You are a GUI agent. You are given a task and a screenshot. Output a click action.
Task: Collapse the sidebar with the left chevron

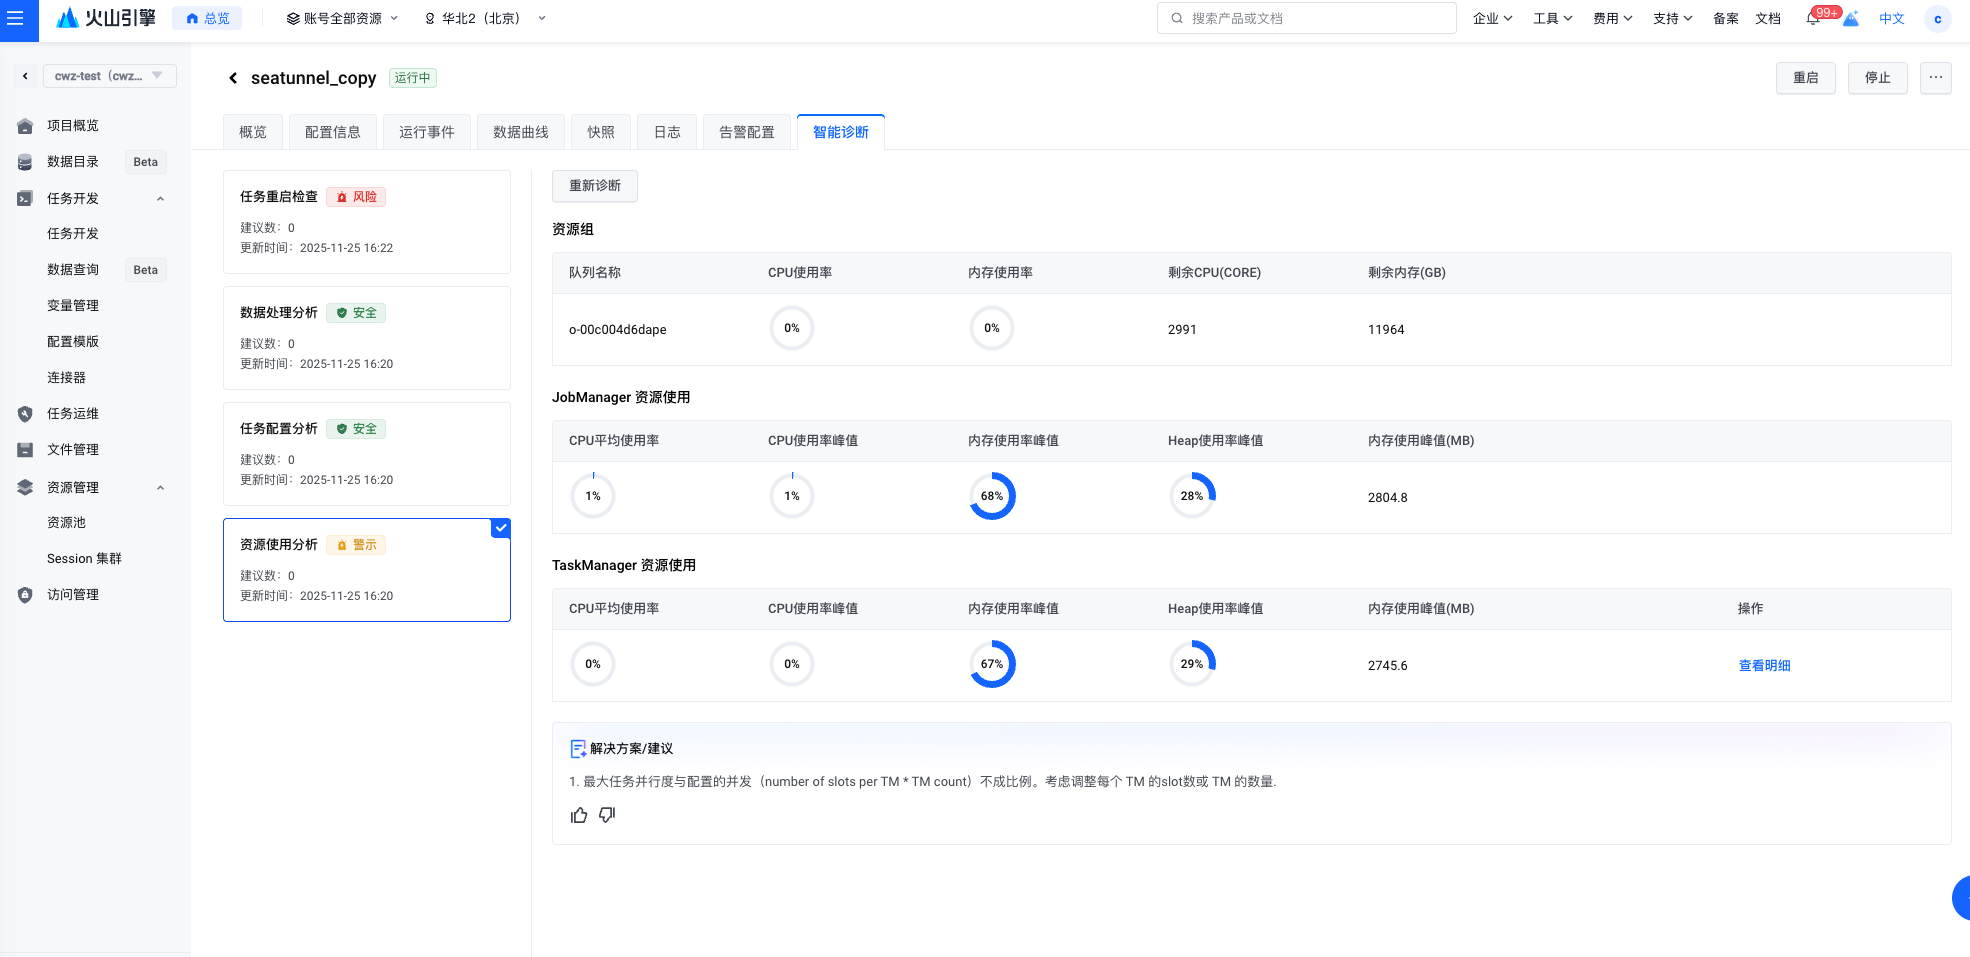[x=25, y=76]
